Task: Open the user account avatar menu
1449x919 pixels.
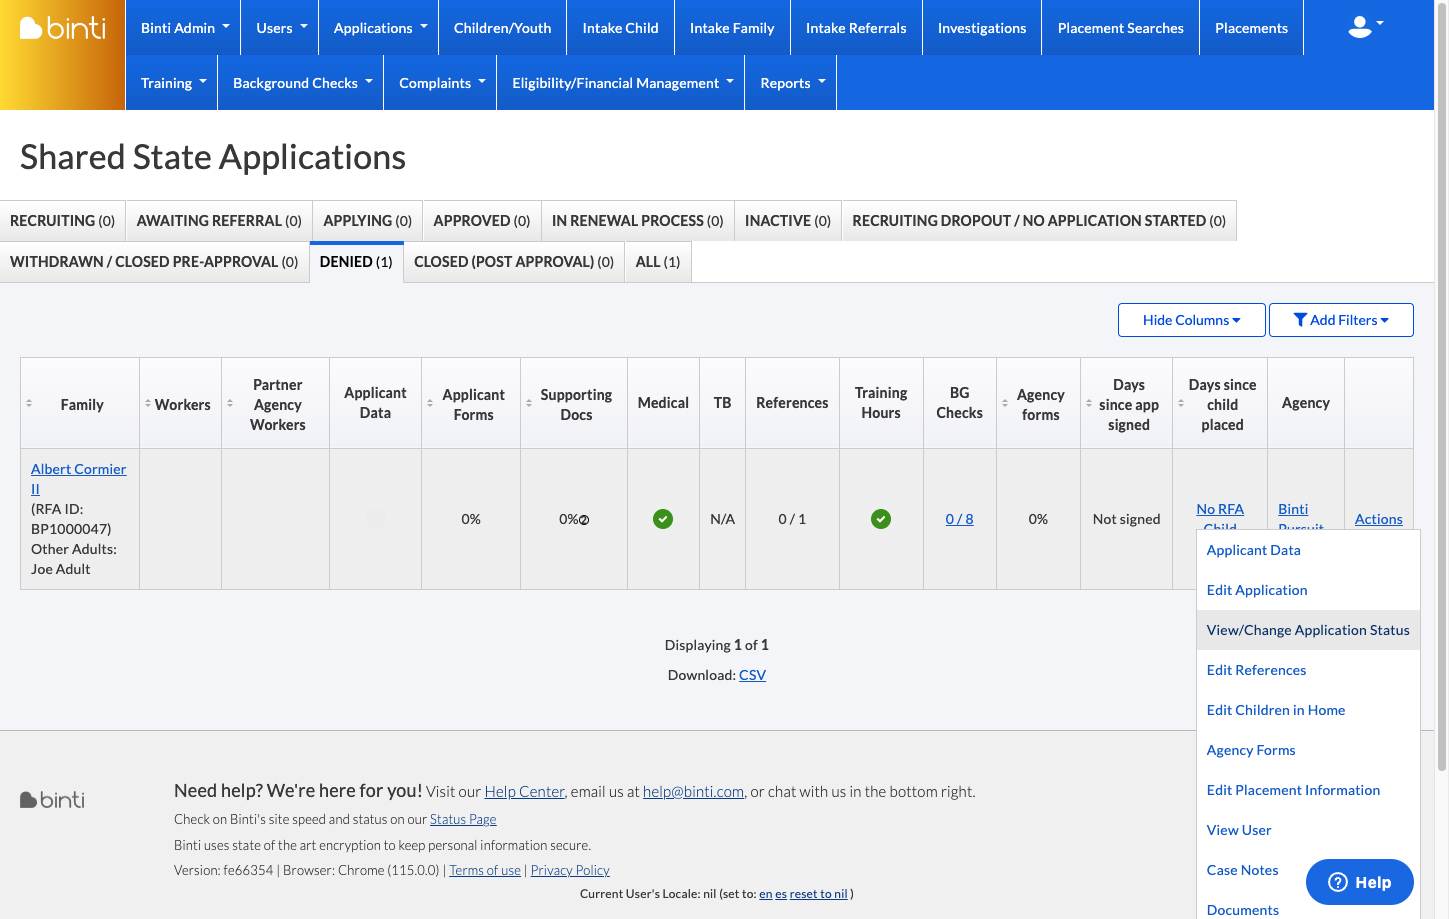Action: click(1365, 27)
